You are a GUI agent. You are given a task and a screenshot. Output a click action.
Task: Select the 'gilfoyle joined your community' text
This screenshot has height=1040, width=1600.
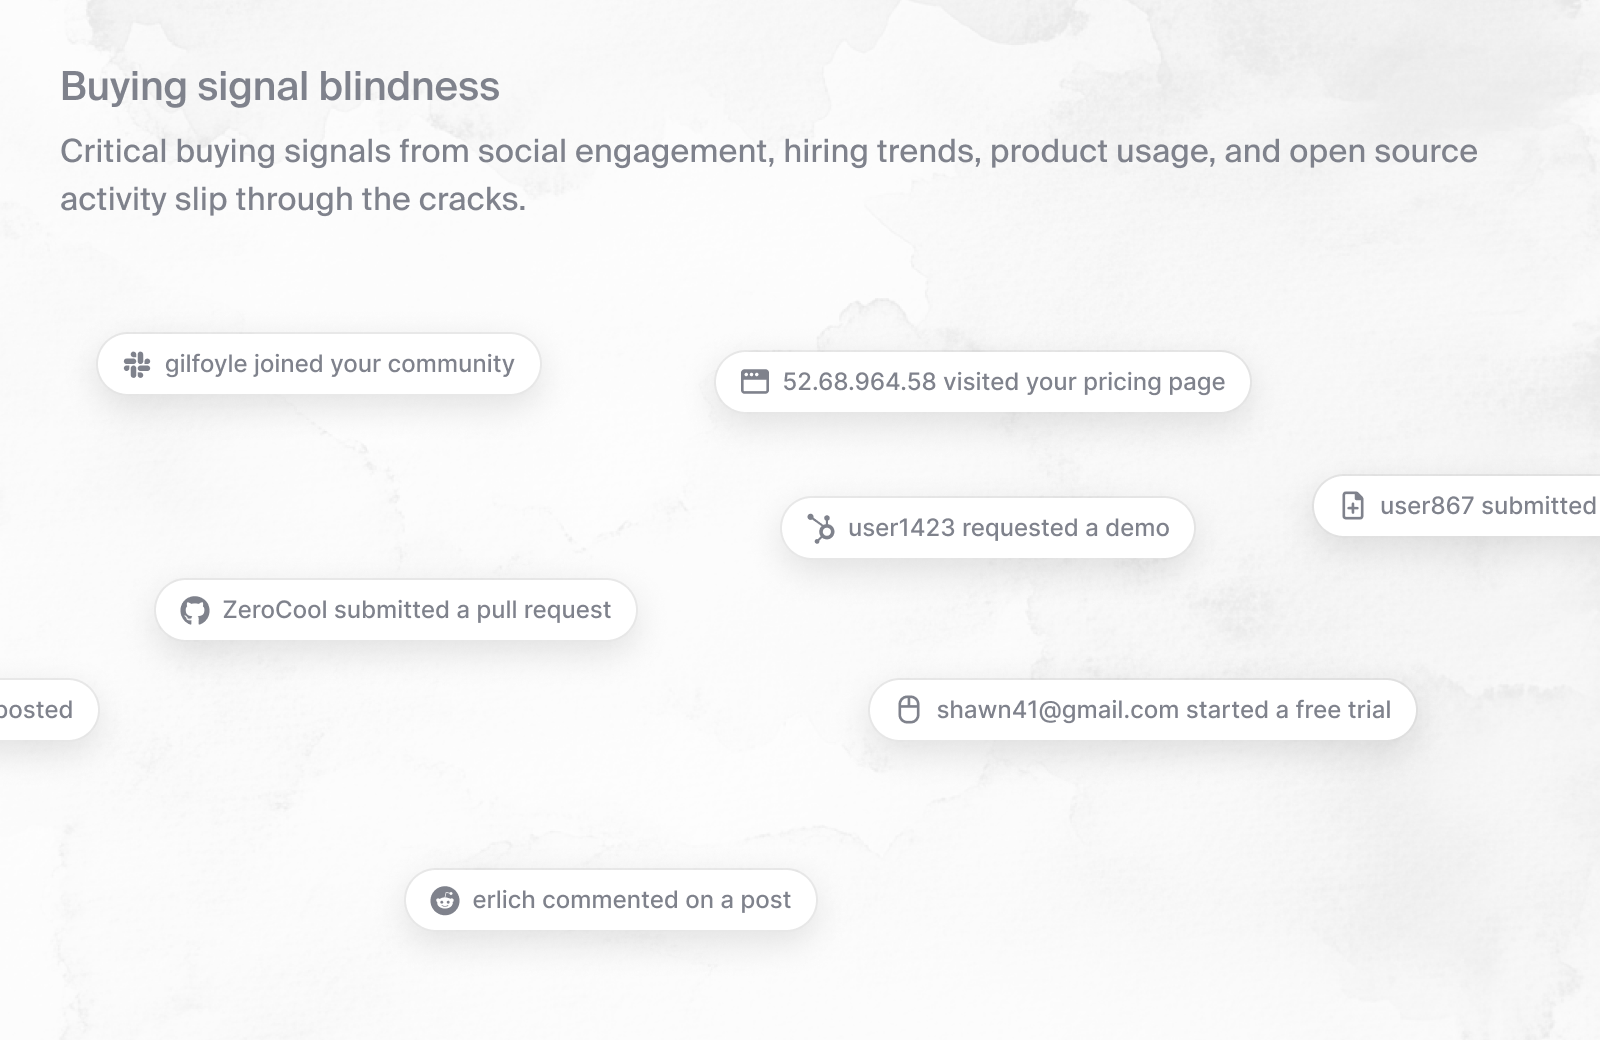click(340, 364)
